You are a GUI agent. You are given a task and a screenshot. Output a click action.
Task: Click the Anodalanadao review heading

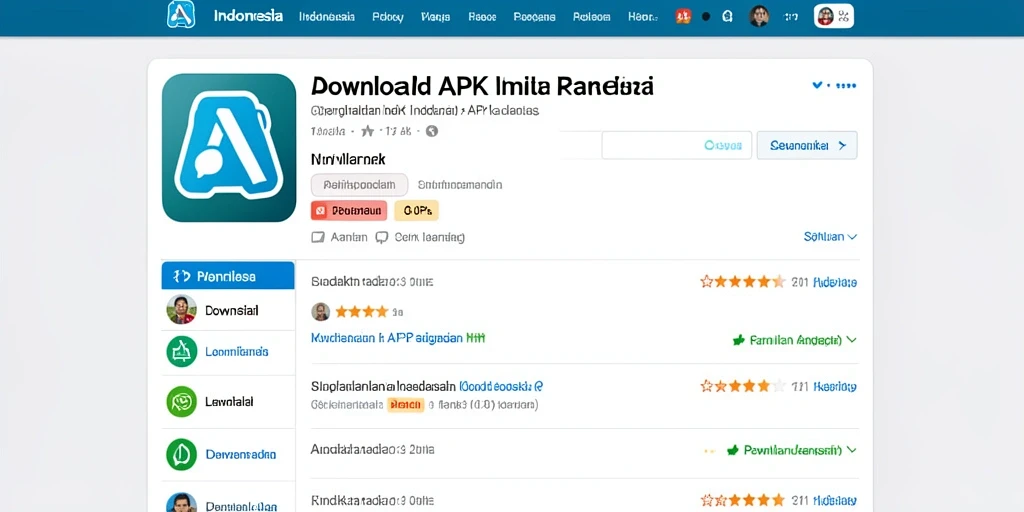[x=372, y=449]
